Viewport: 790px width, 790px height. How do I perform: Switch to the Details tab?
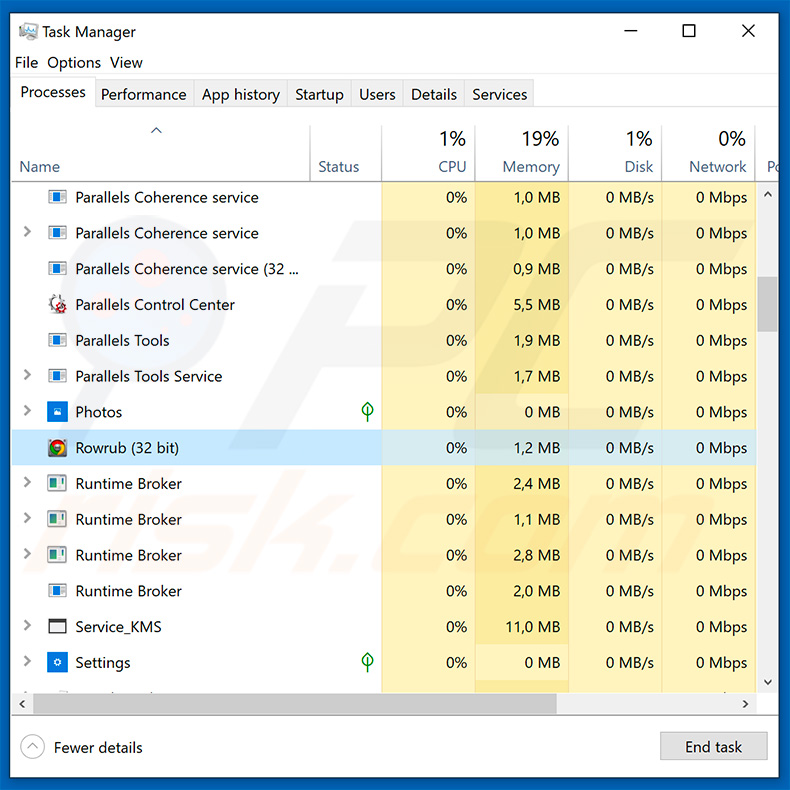pos(434,94)
